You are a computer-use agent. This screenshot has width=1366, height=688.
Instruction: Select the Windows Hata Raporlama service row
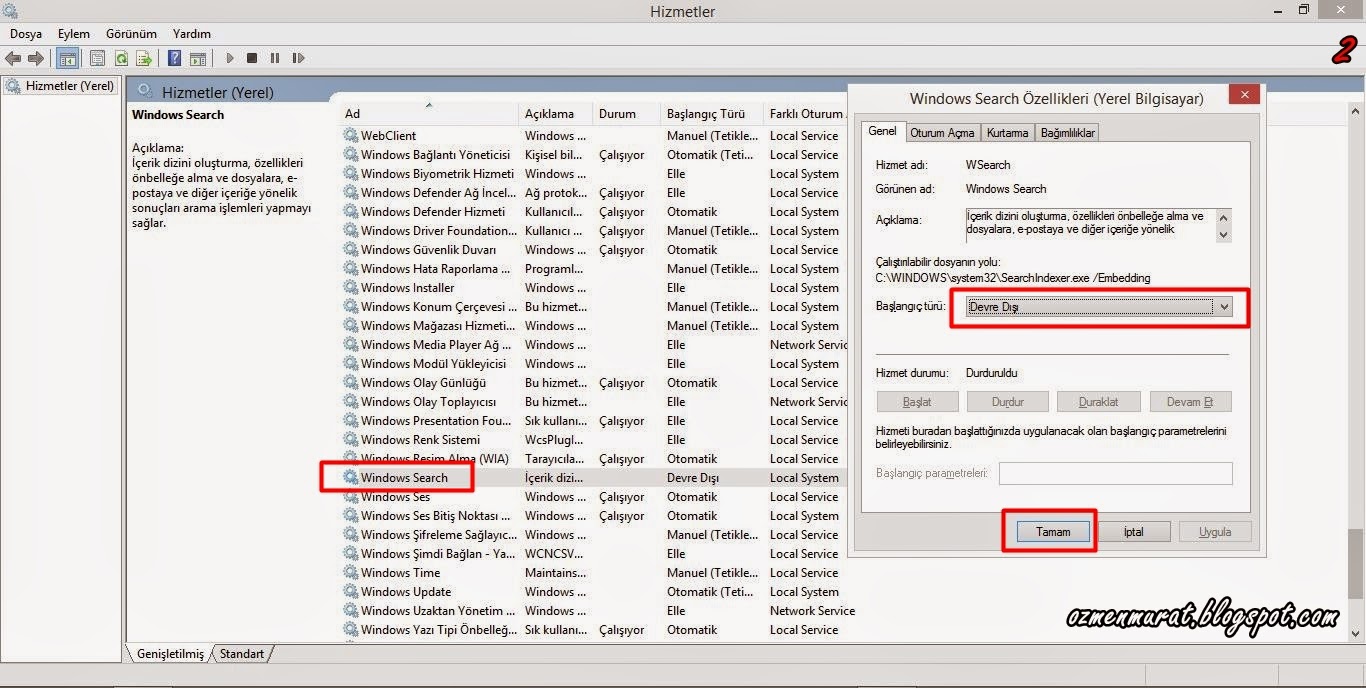[595, 268]
